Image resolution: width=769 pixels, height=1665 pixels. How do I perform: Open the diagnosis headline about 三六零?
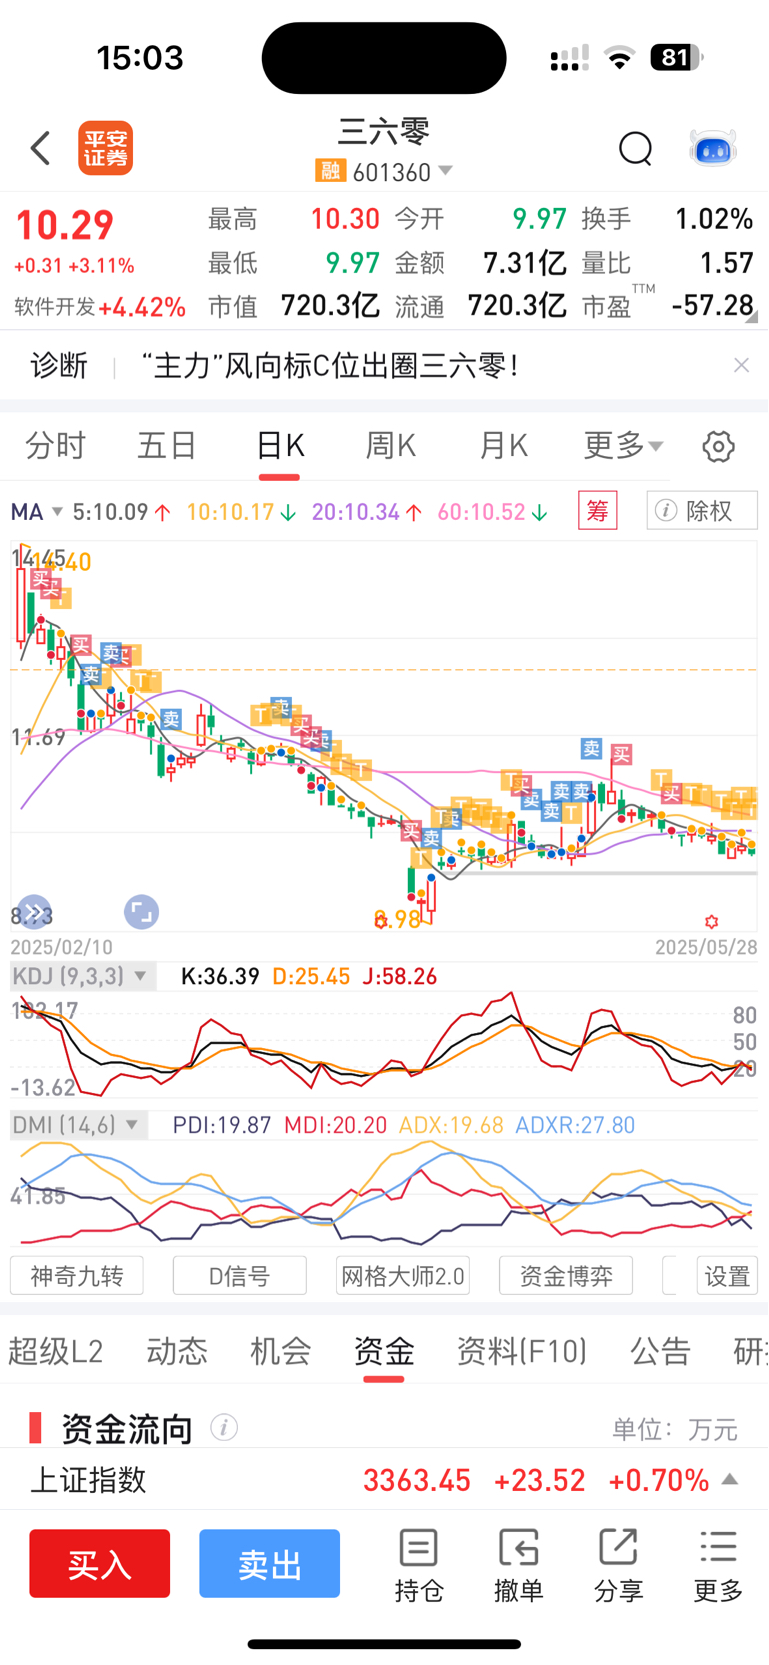pos(329,365)
